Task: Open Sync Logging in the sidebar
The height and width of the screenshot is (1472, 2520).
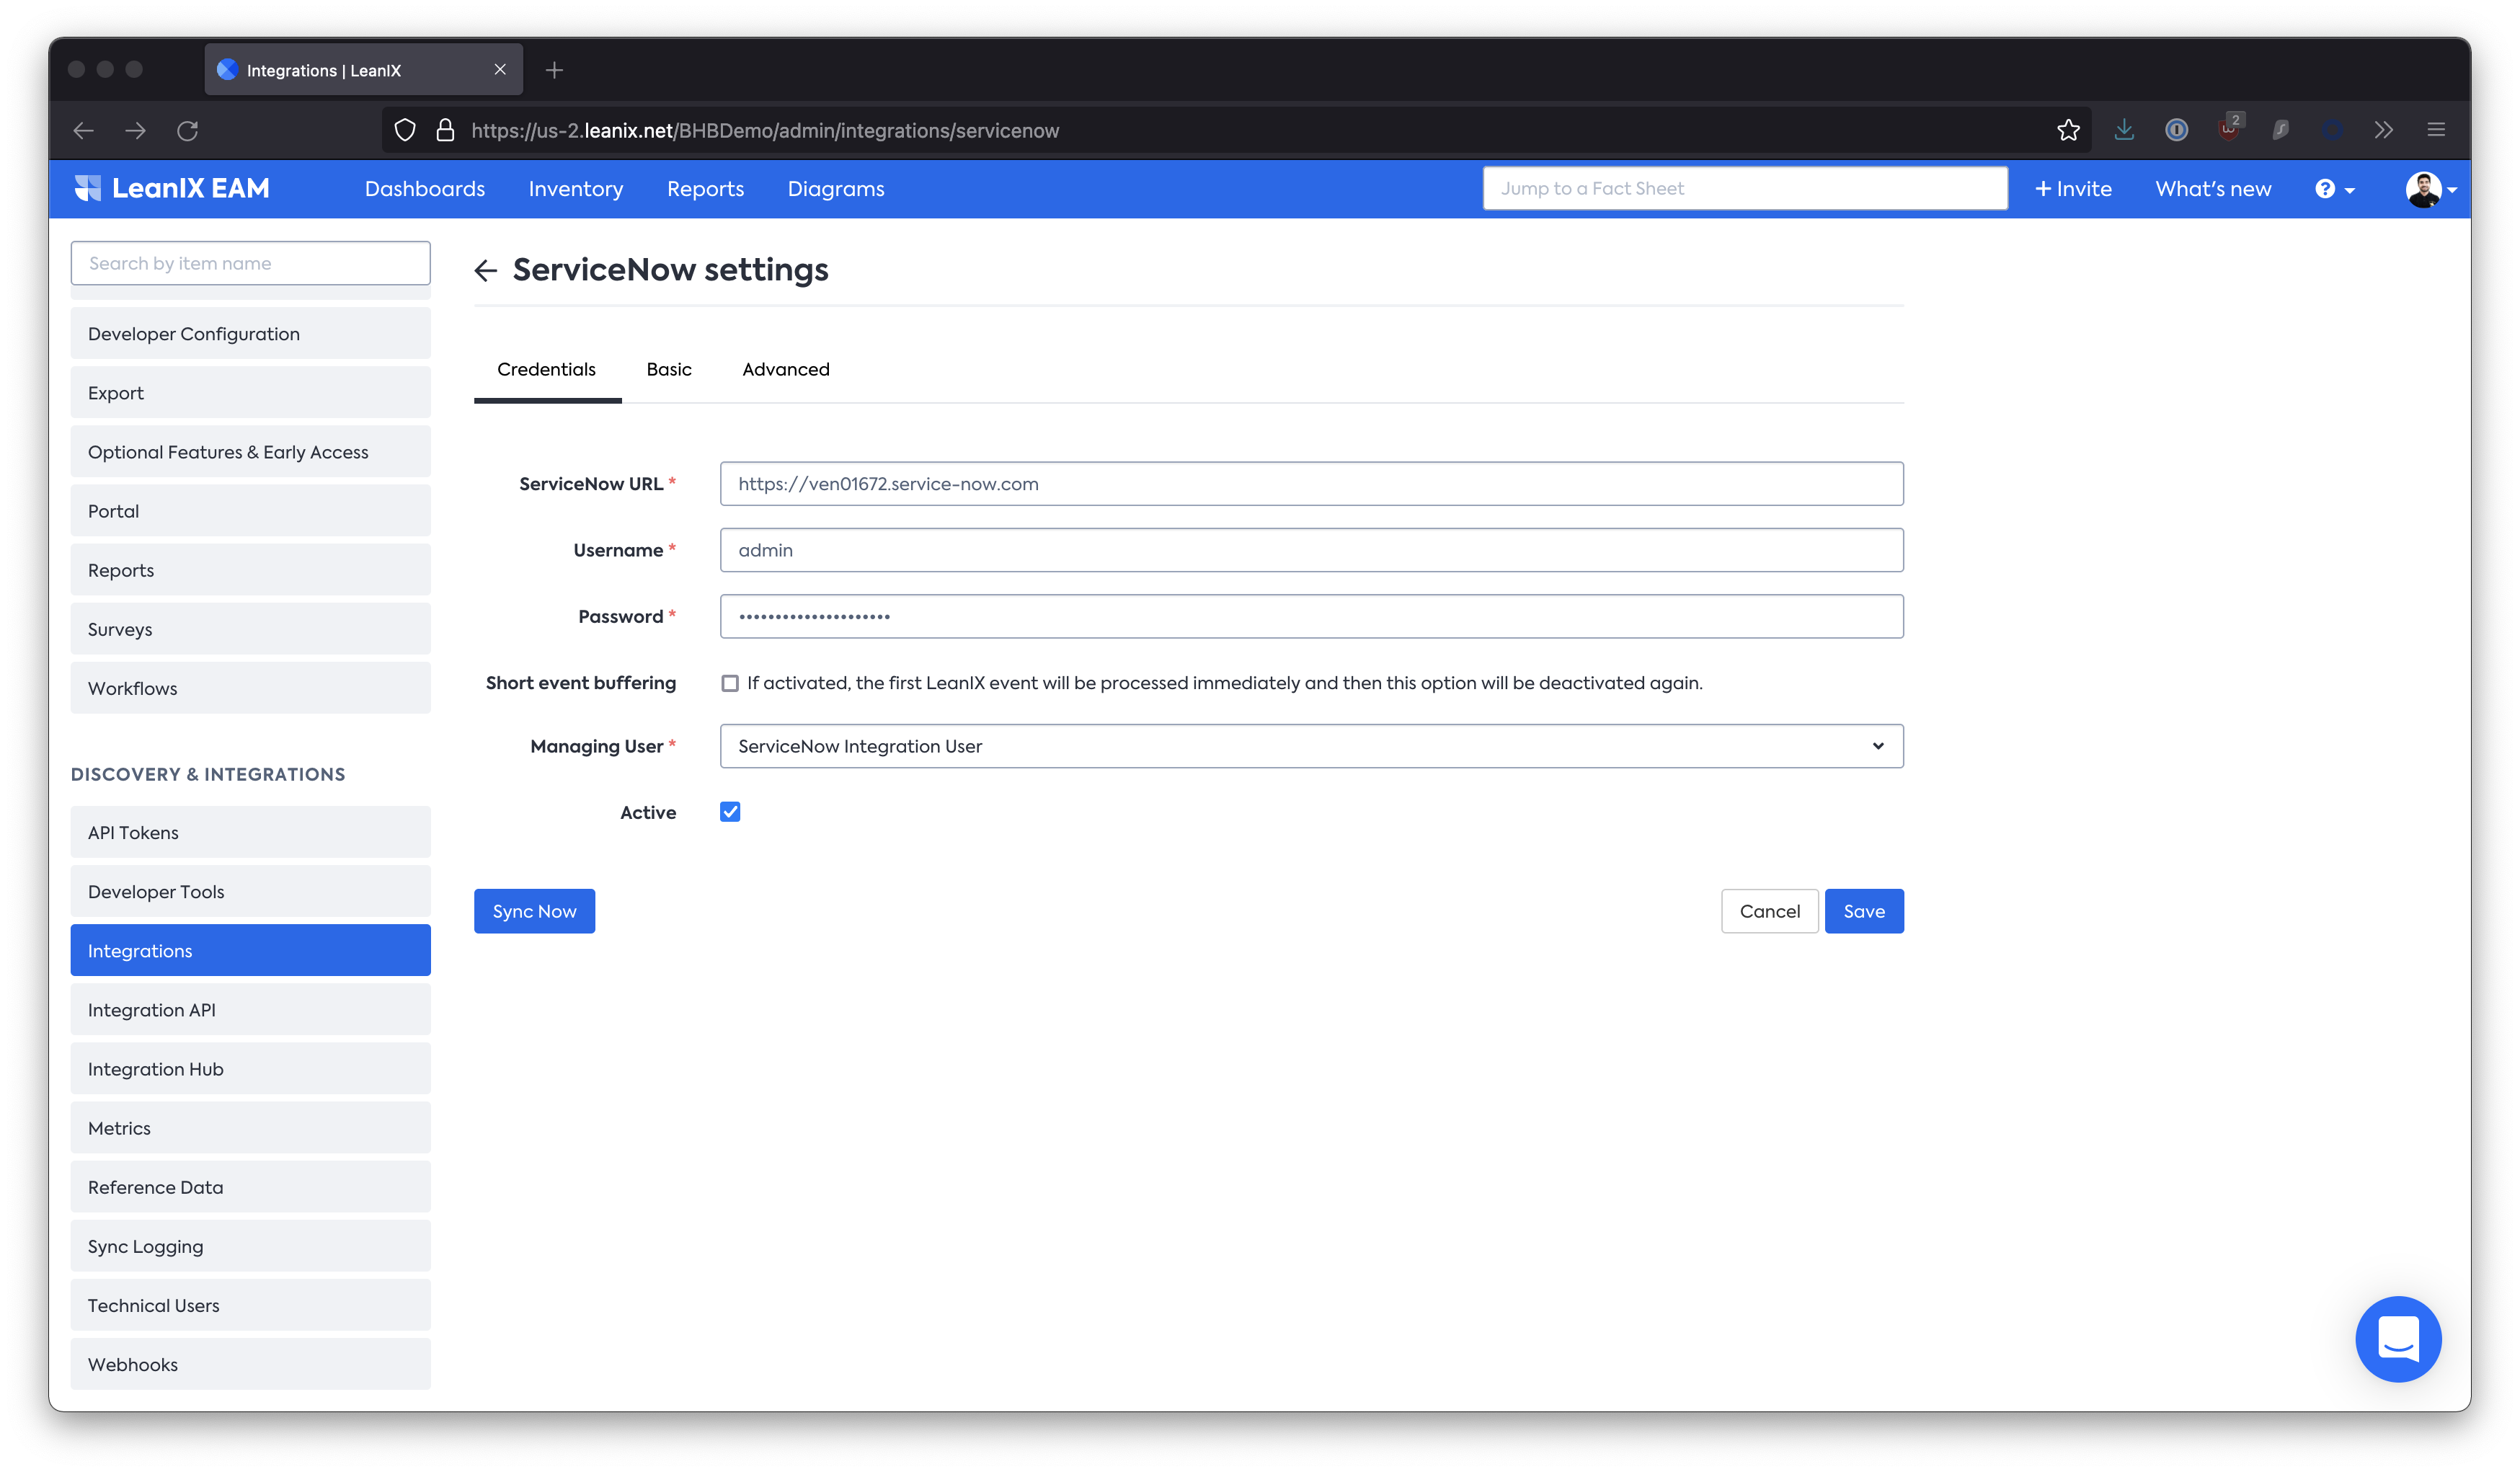Action: coord(250,1246)
